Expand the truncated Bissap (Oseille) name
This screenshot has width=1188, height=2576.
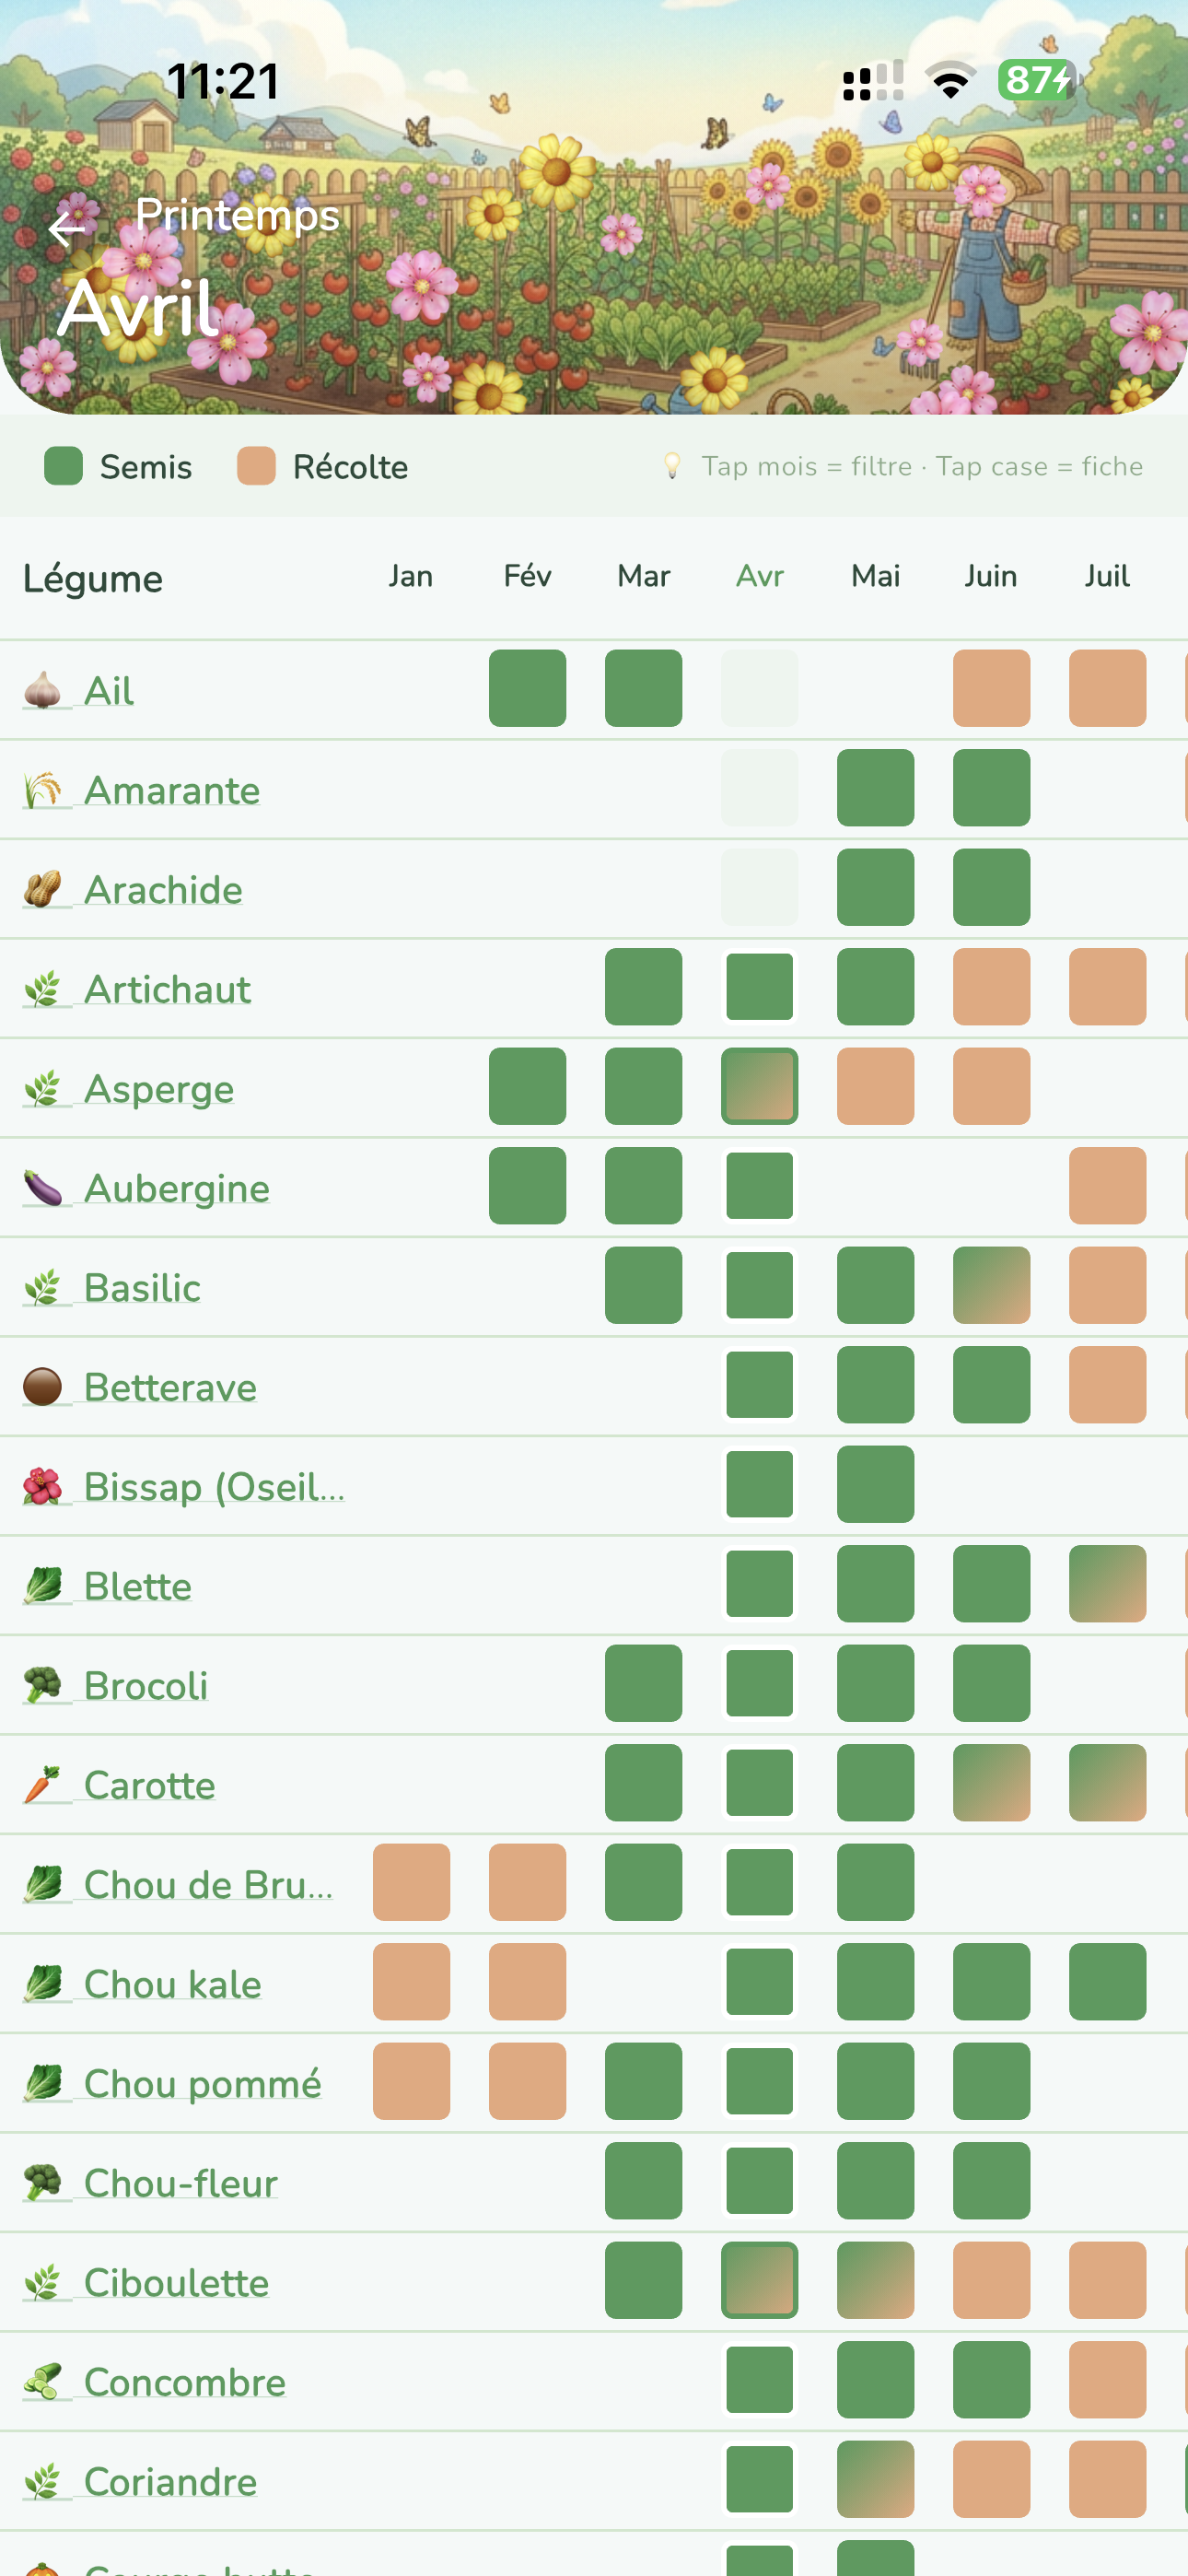coord(213,1485)
